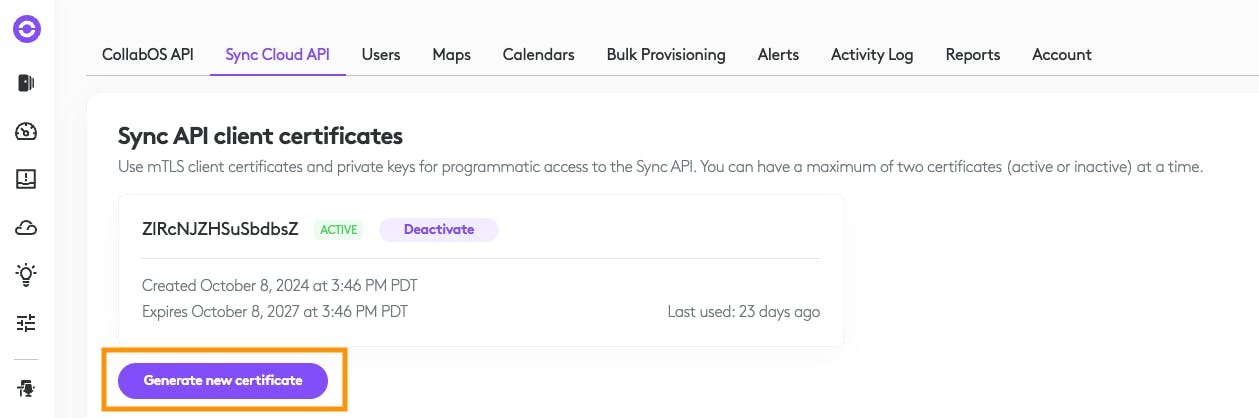Switch to Bulk Provisioning tab

666,54
